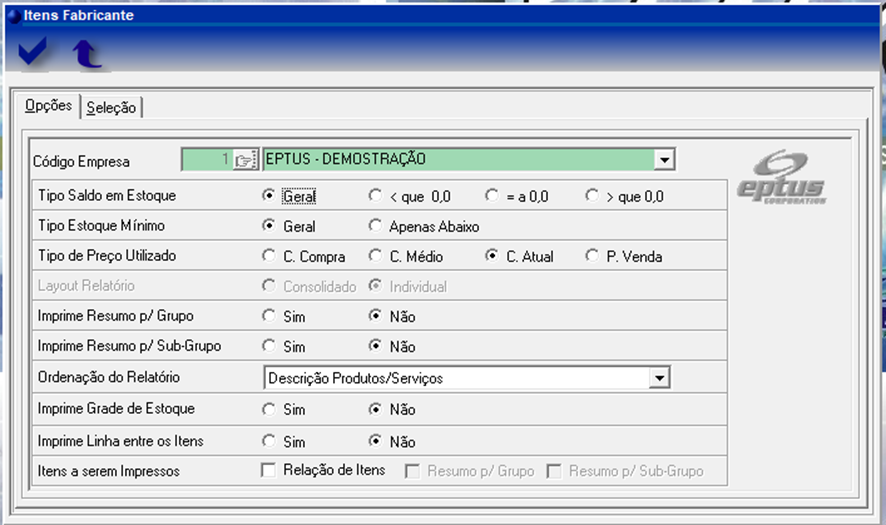This screenshot has height=525, width=886.
Task: Click the company lookup hand icon
Action: [x=245, y=160]
